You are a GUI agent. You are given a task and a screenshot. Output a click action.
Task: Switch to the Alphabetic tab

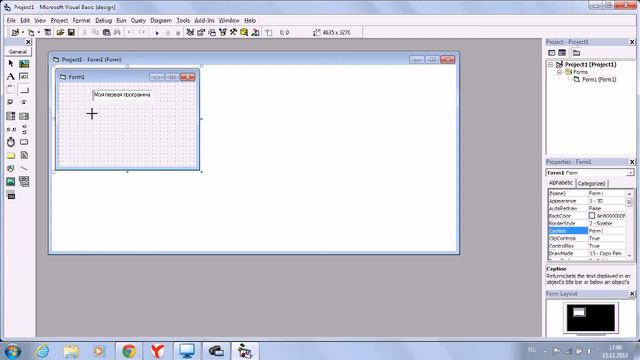(560, 183)
